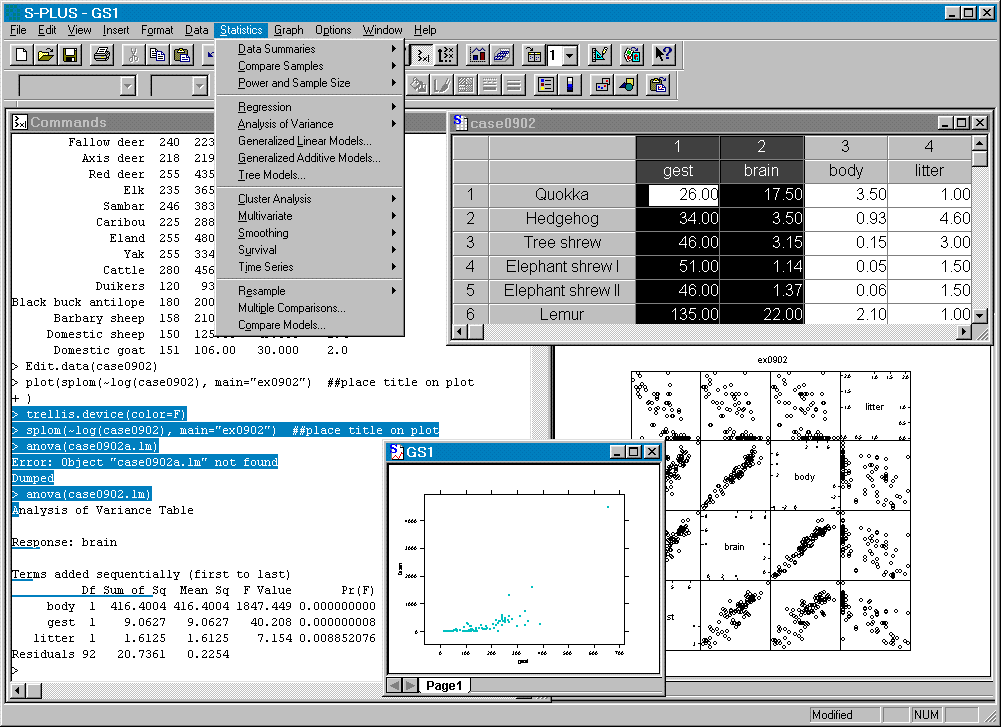This screenshot has height=727, width=1001.
Task: Open the 2D plots palette icon
Action: pyautogui.click(x=478, y=55)
